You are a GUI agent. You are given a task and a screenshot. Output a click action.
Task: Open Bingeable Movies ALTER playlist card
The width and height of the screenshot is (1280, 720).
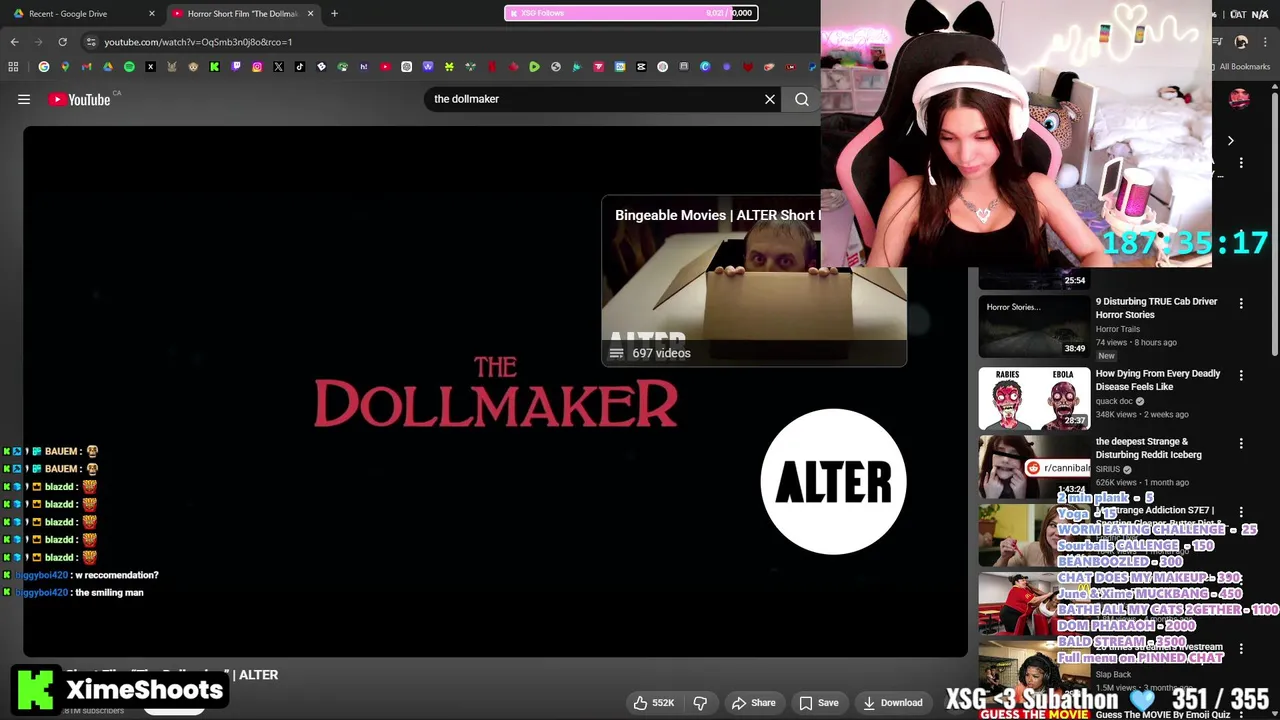pos(754,281)
